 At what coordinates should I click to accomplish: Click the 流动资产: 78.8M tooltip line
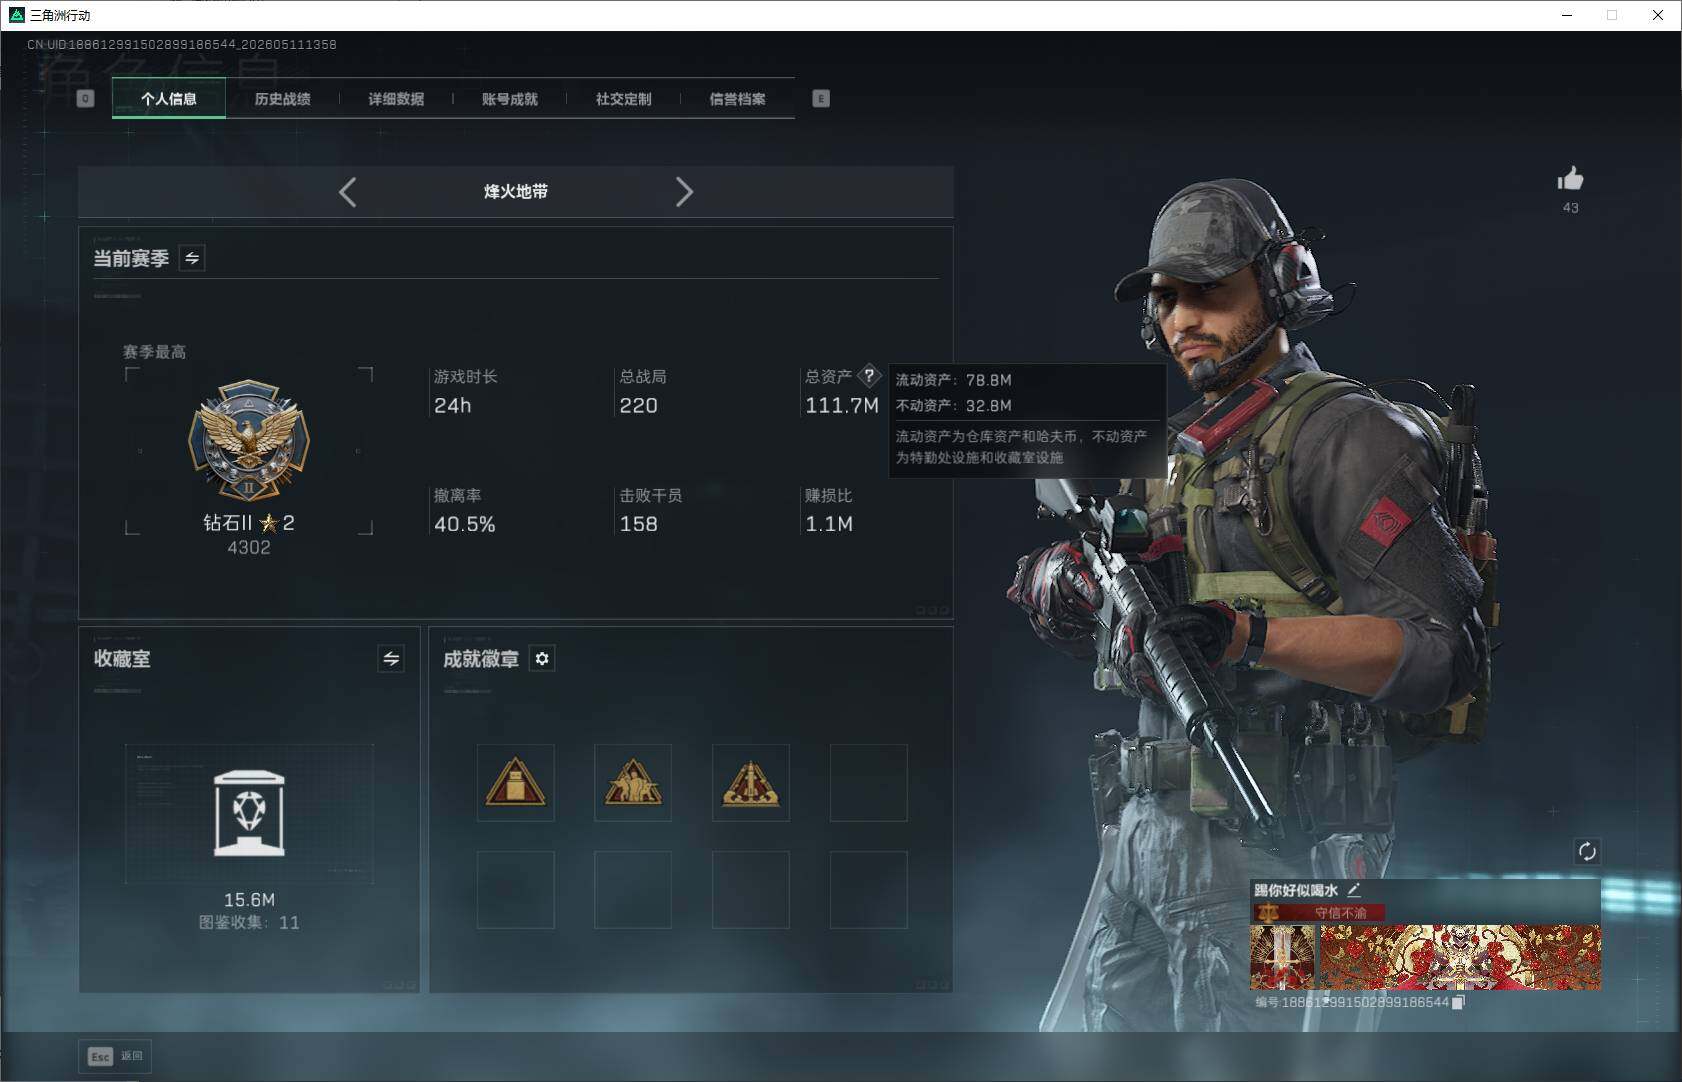coord(953,380)
